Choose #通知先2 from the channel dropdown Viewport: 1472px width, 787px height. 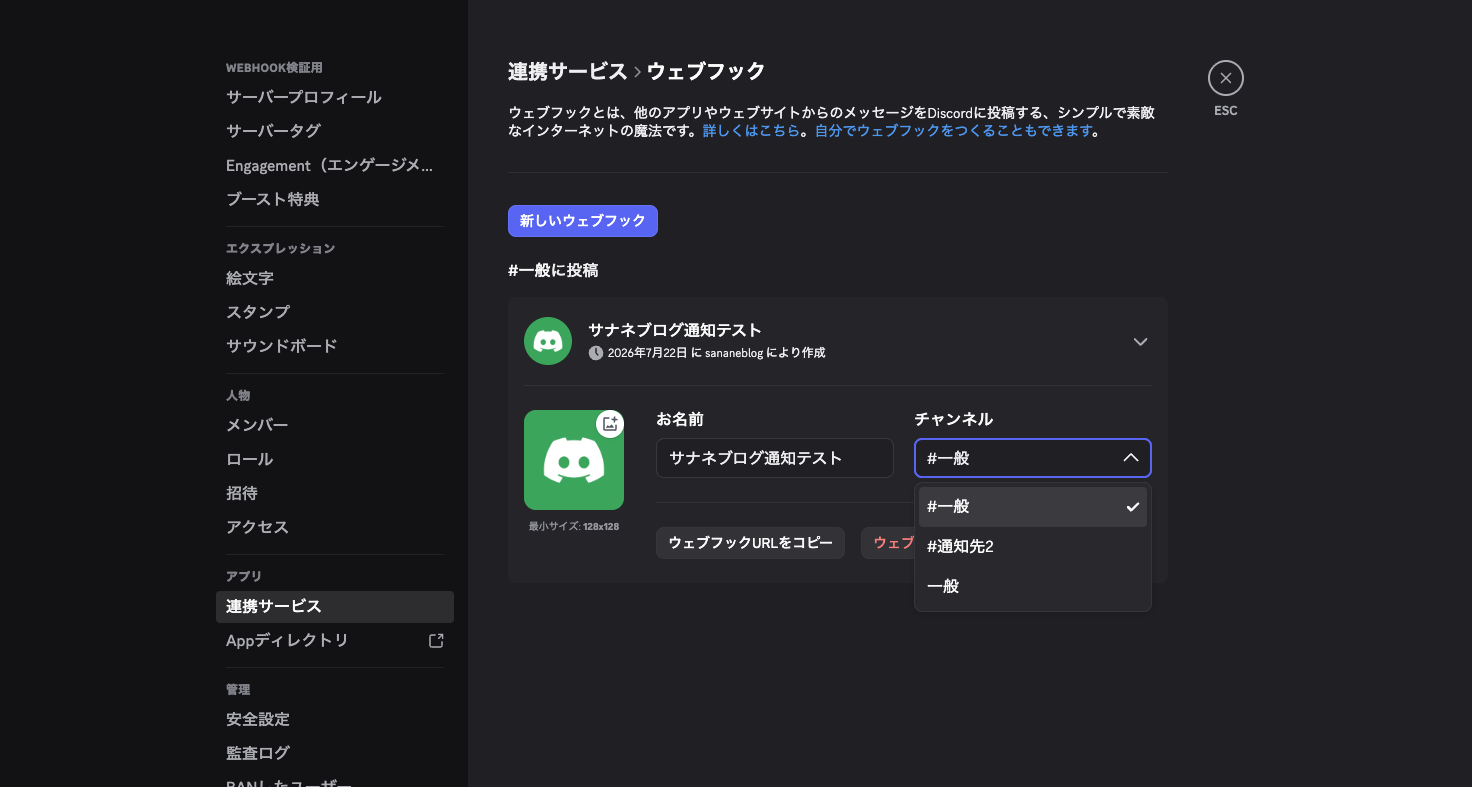(1033, 547)
